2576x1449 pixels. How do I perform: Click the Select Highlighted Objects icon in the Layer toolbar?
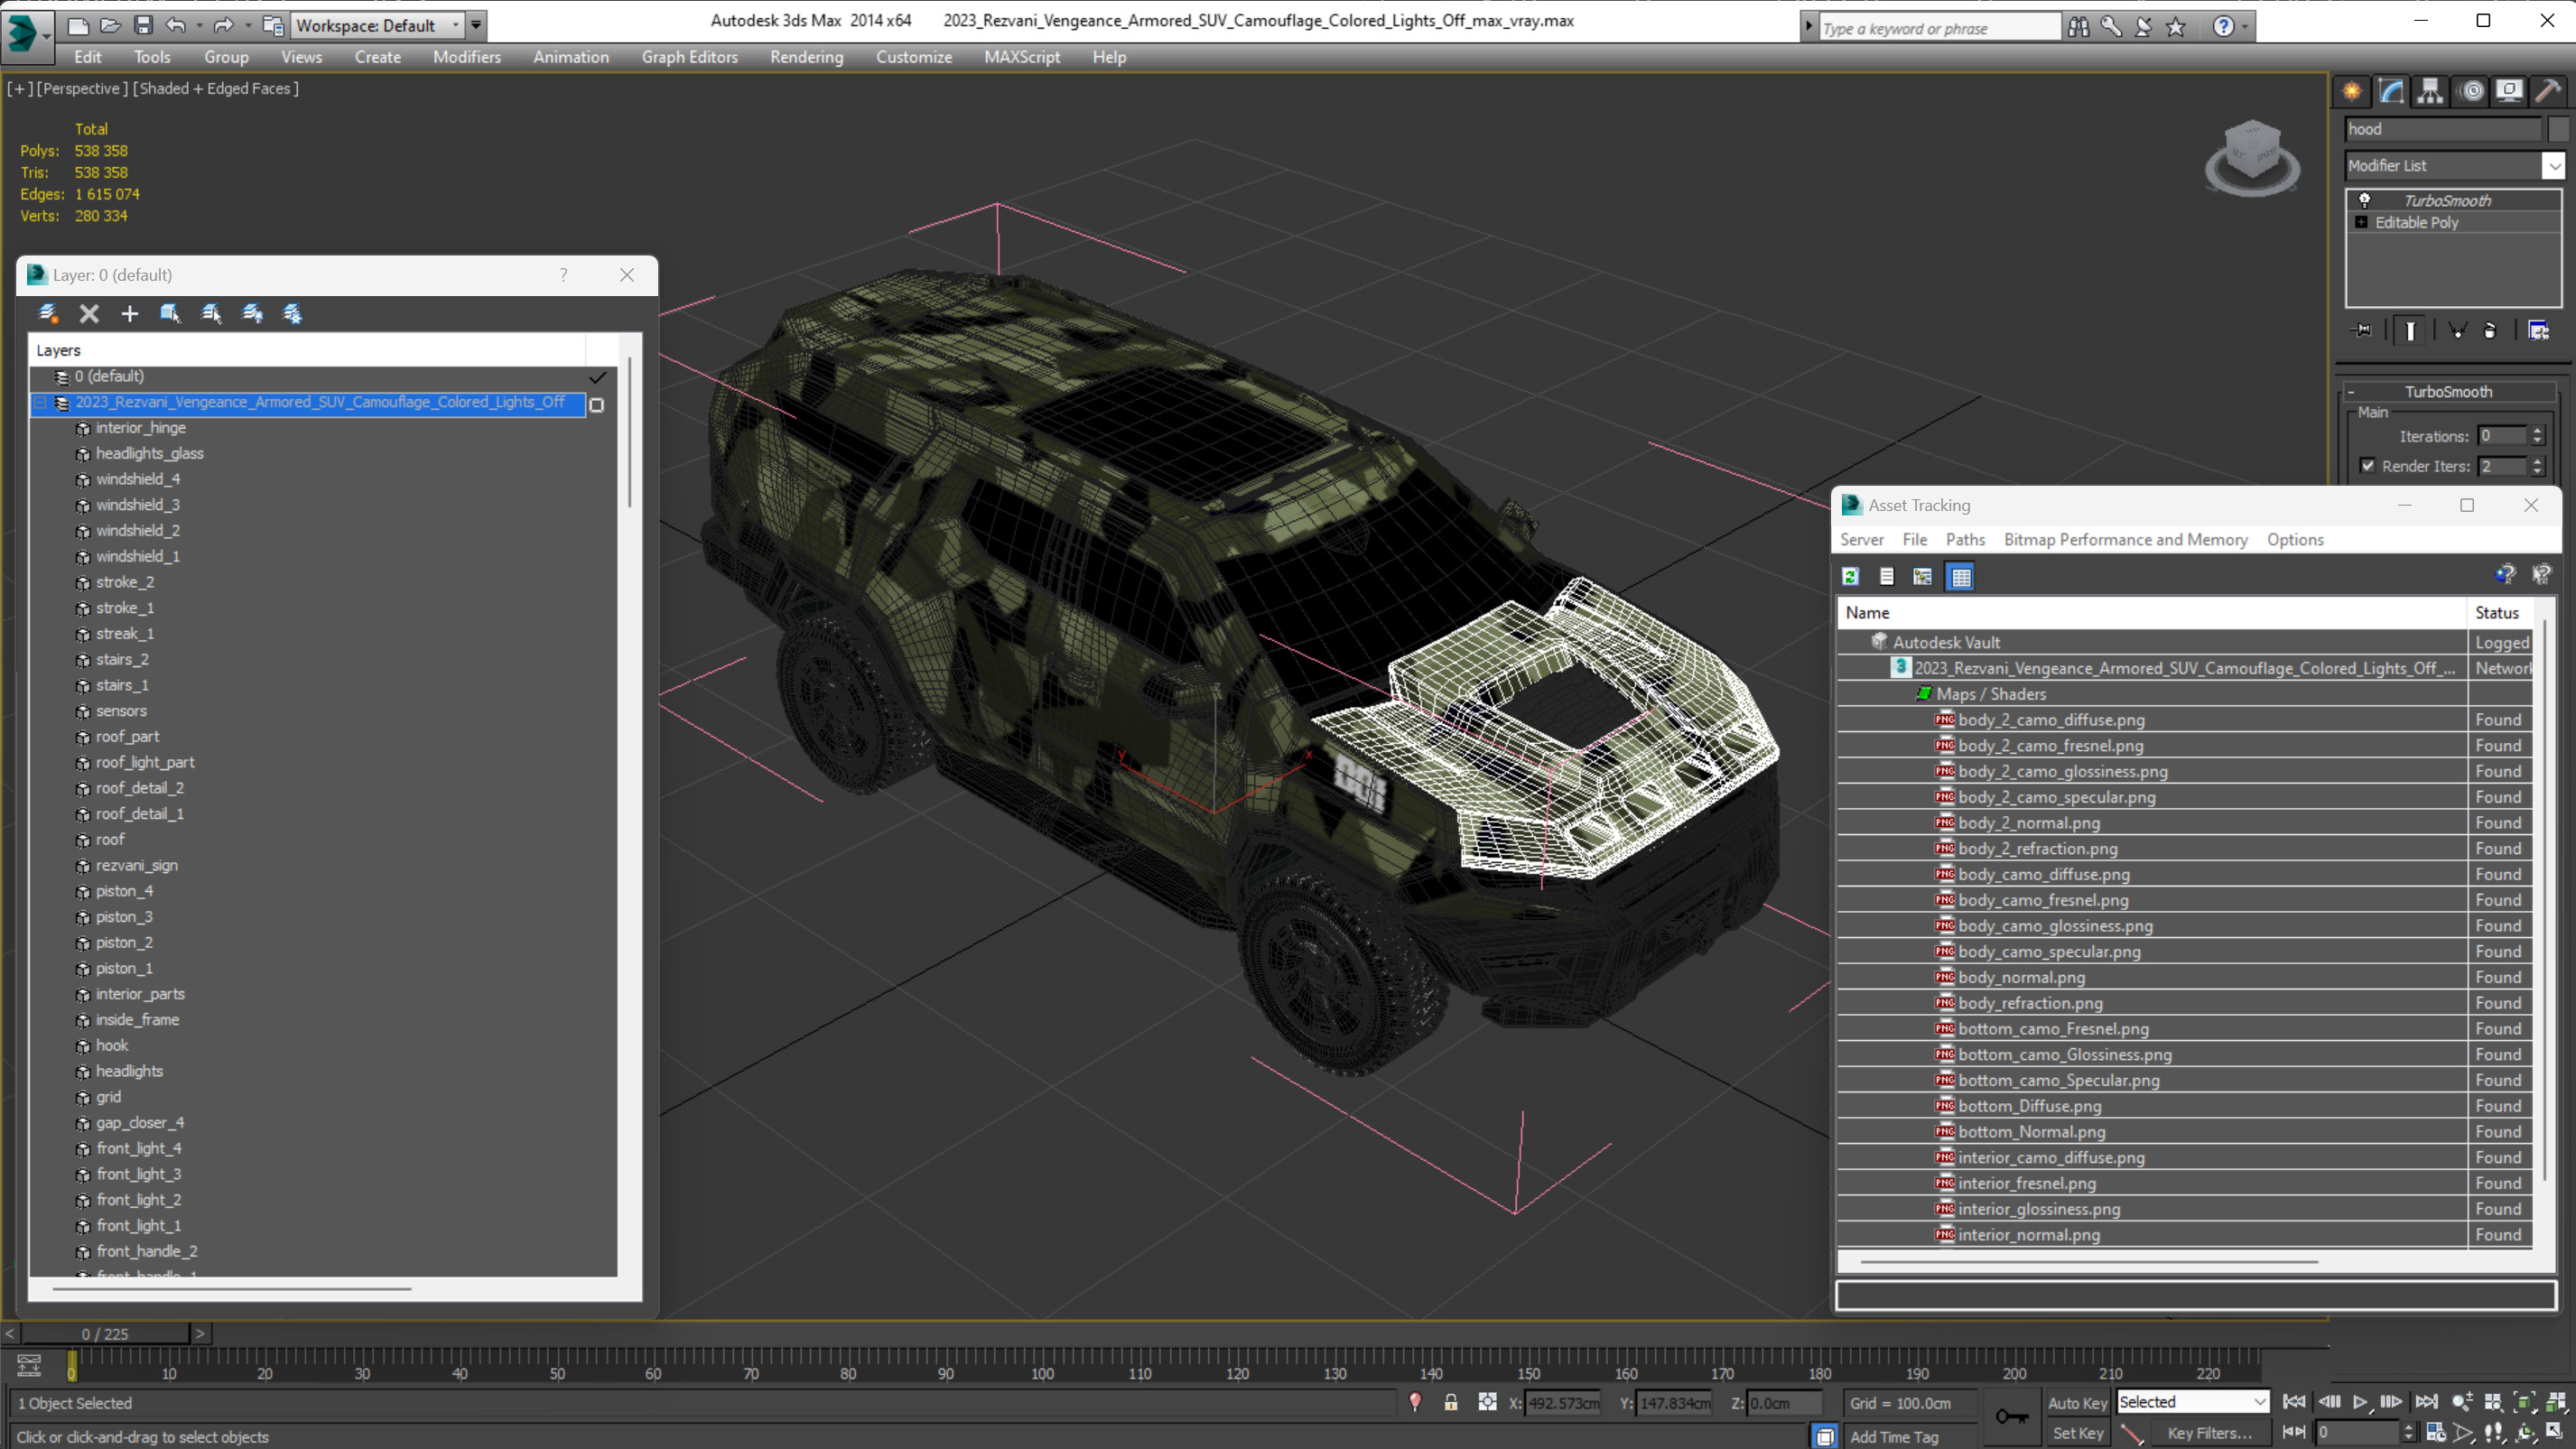tap(170, 314)
